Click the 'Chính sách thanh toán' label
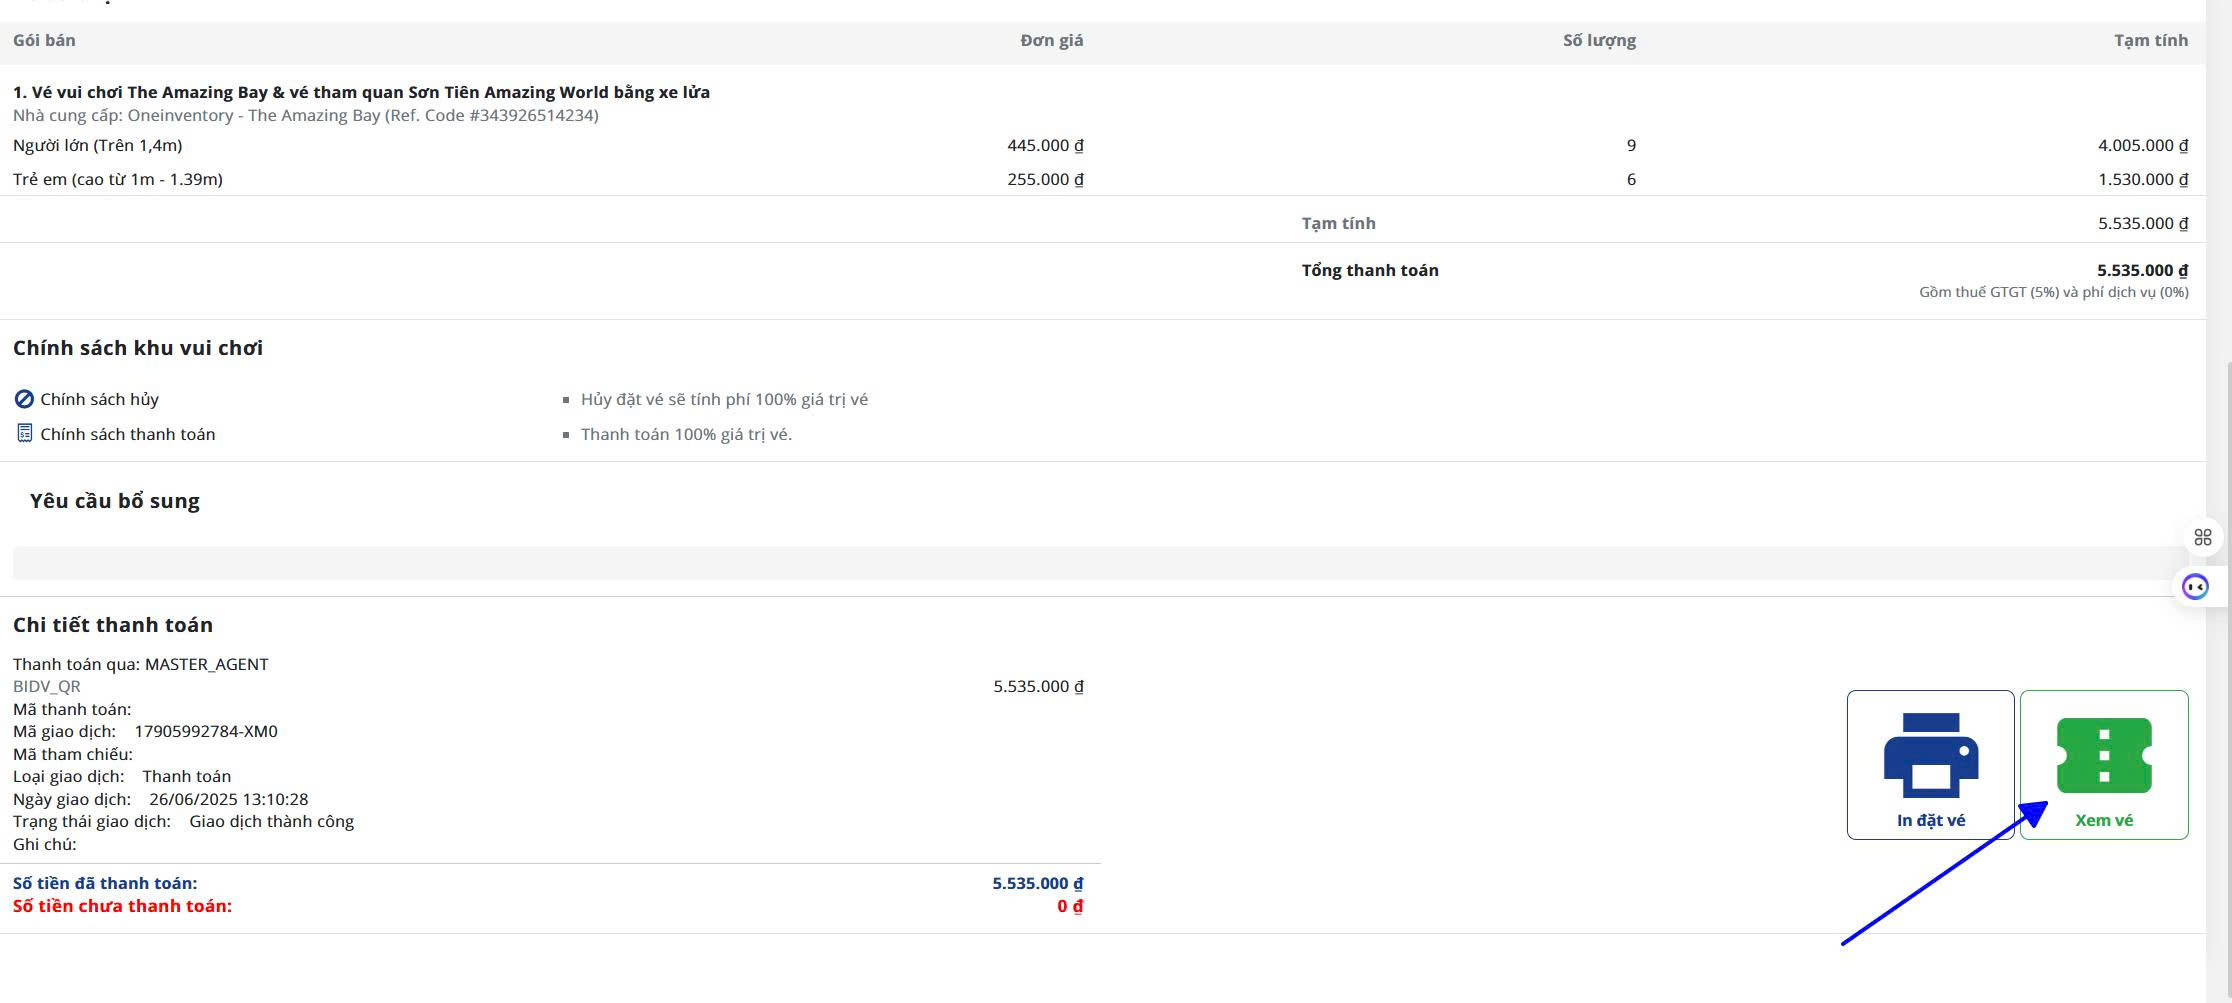 click(x=127, y=434)
